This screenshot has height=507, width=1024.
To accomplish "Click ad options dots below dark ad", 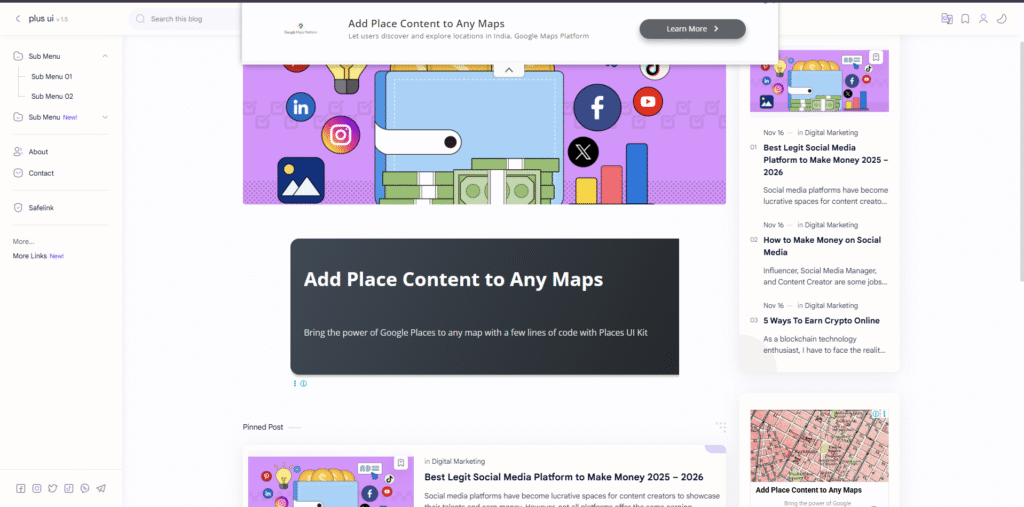I will pyautogui.click(x=295, y=384).
